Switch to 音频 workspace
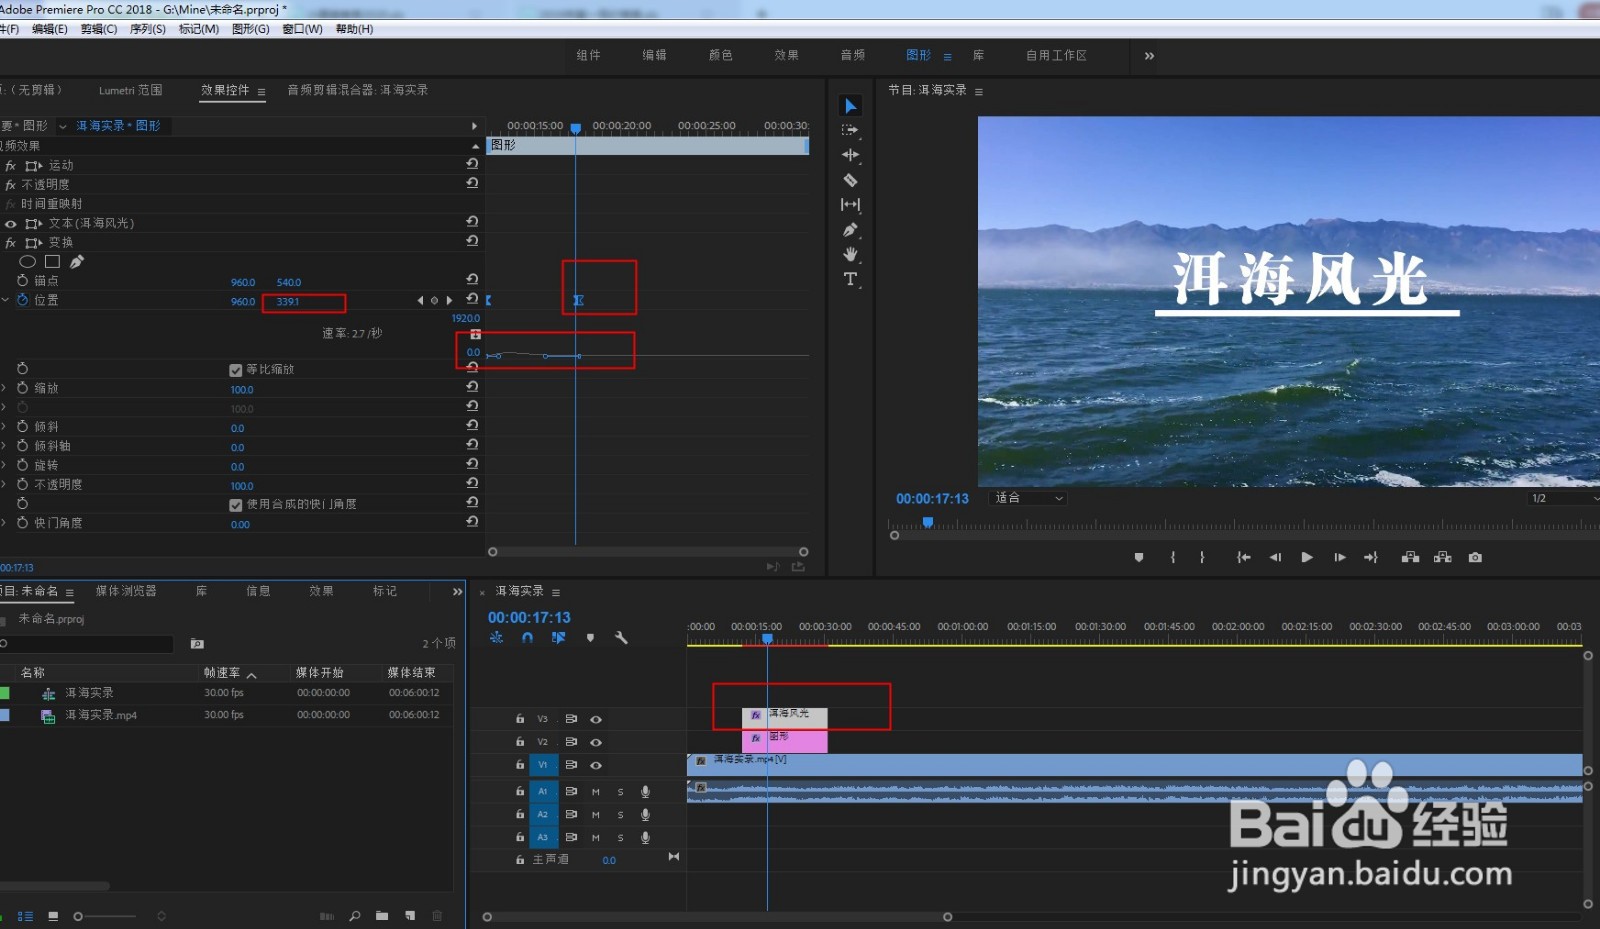 click(x=853, y=55)
